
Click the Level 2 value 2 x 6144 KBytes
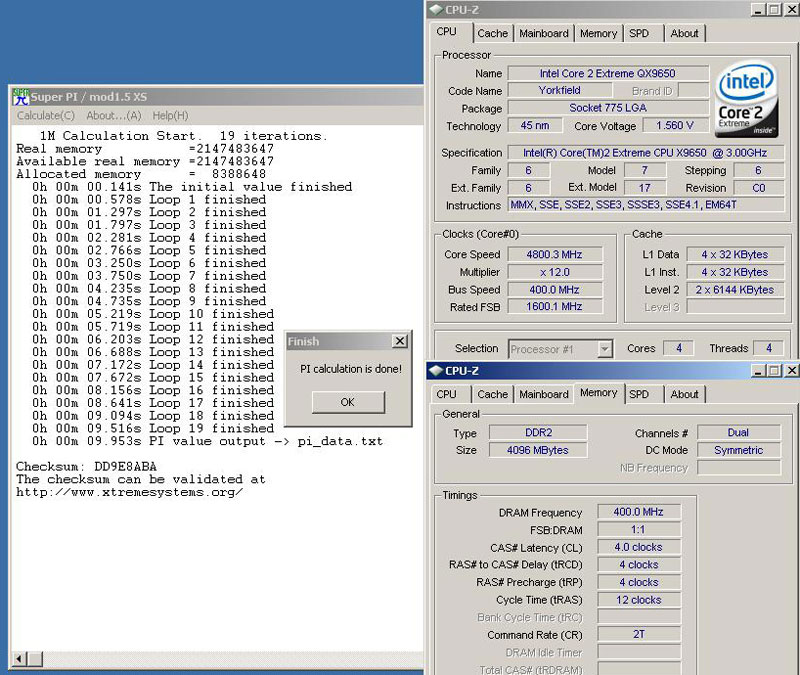(x=735, y=289)
